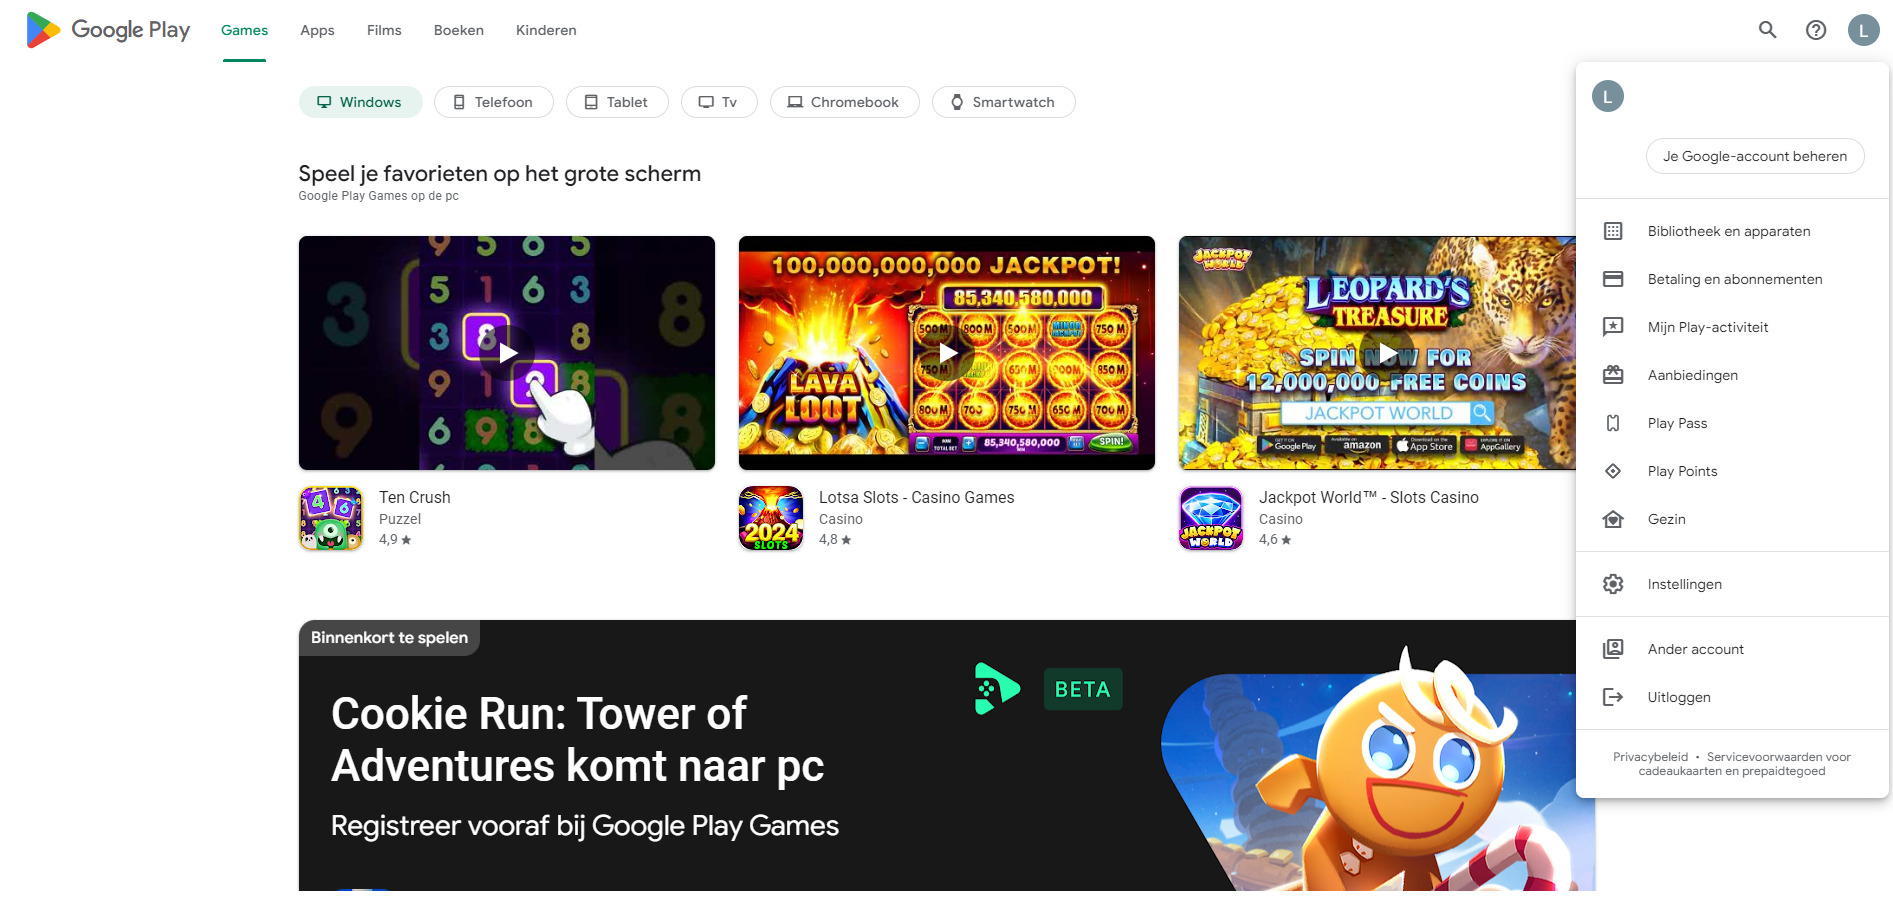Click the BETA badge on banner
This screenshot has height=897, width=1893.
point(1083,689)
